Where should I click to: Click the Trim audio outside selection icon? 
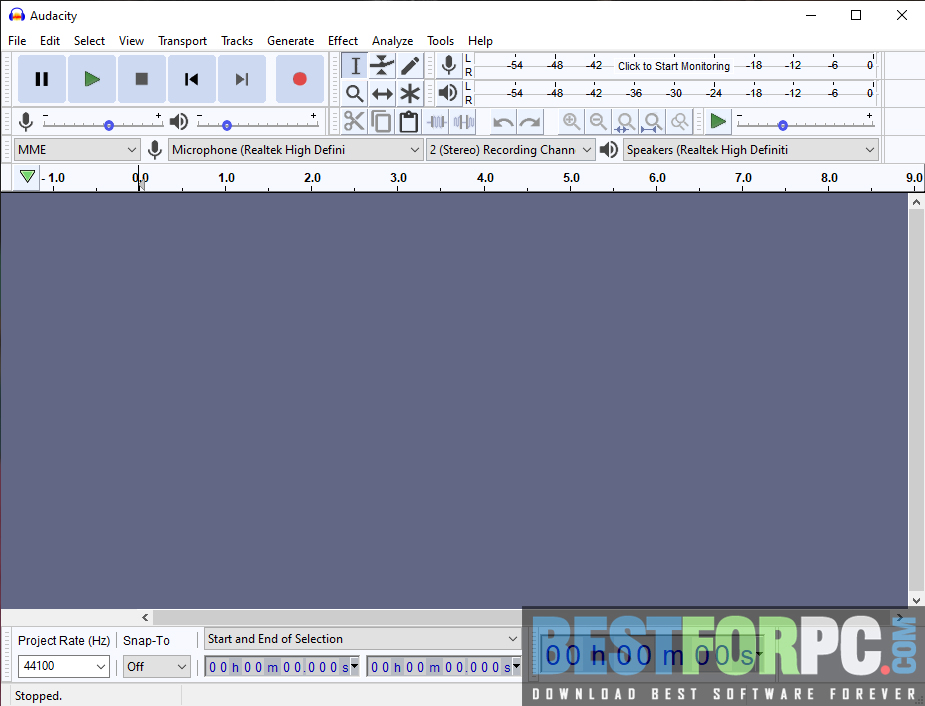click(437, 122)
